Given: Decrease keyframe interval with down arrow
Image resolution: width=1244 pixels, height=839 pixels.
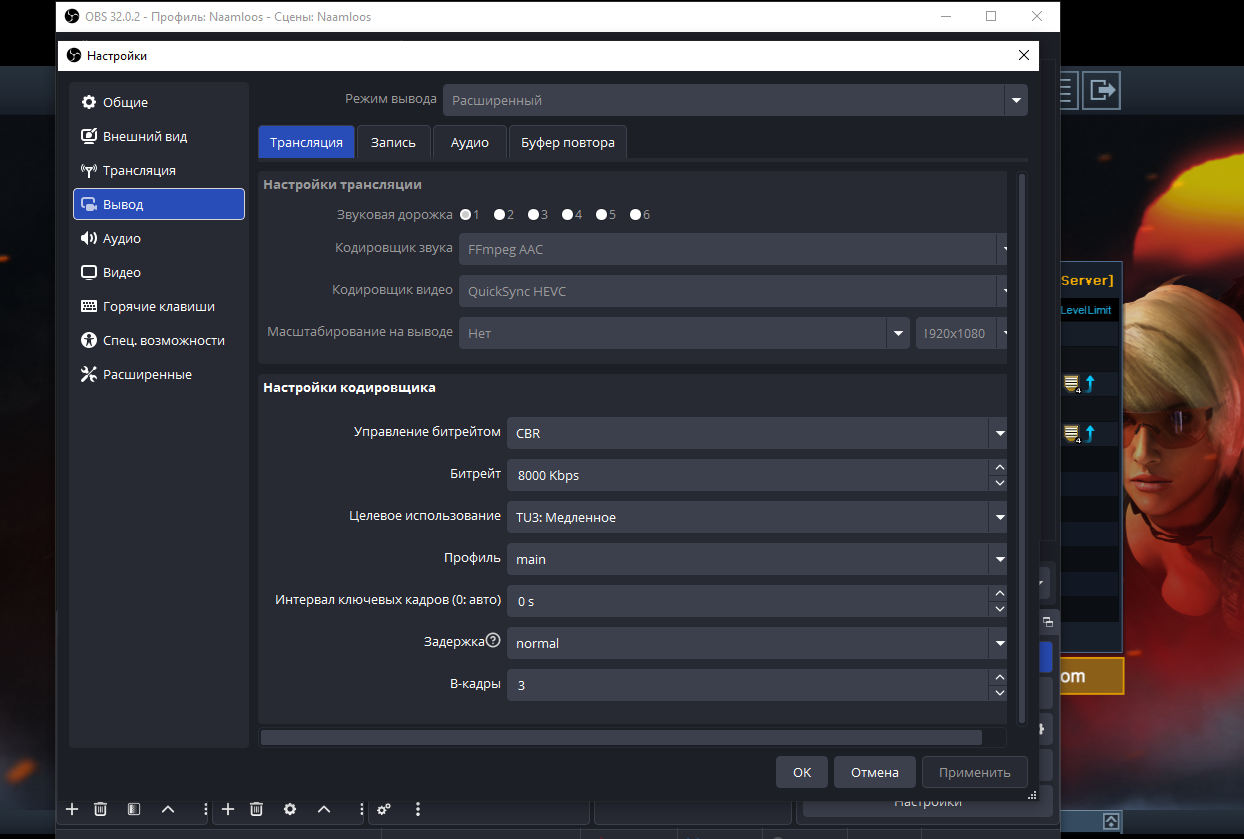Looking at the screenshot, I should click(x=998, y=609).
